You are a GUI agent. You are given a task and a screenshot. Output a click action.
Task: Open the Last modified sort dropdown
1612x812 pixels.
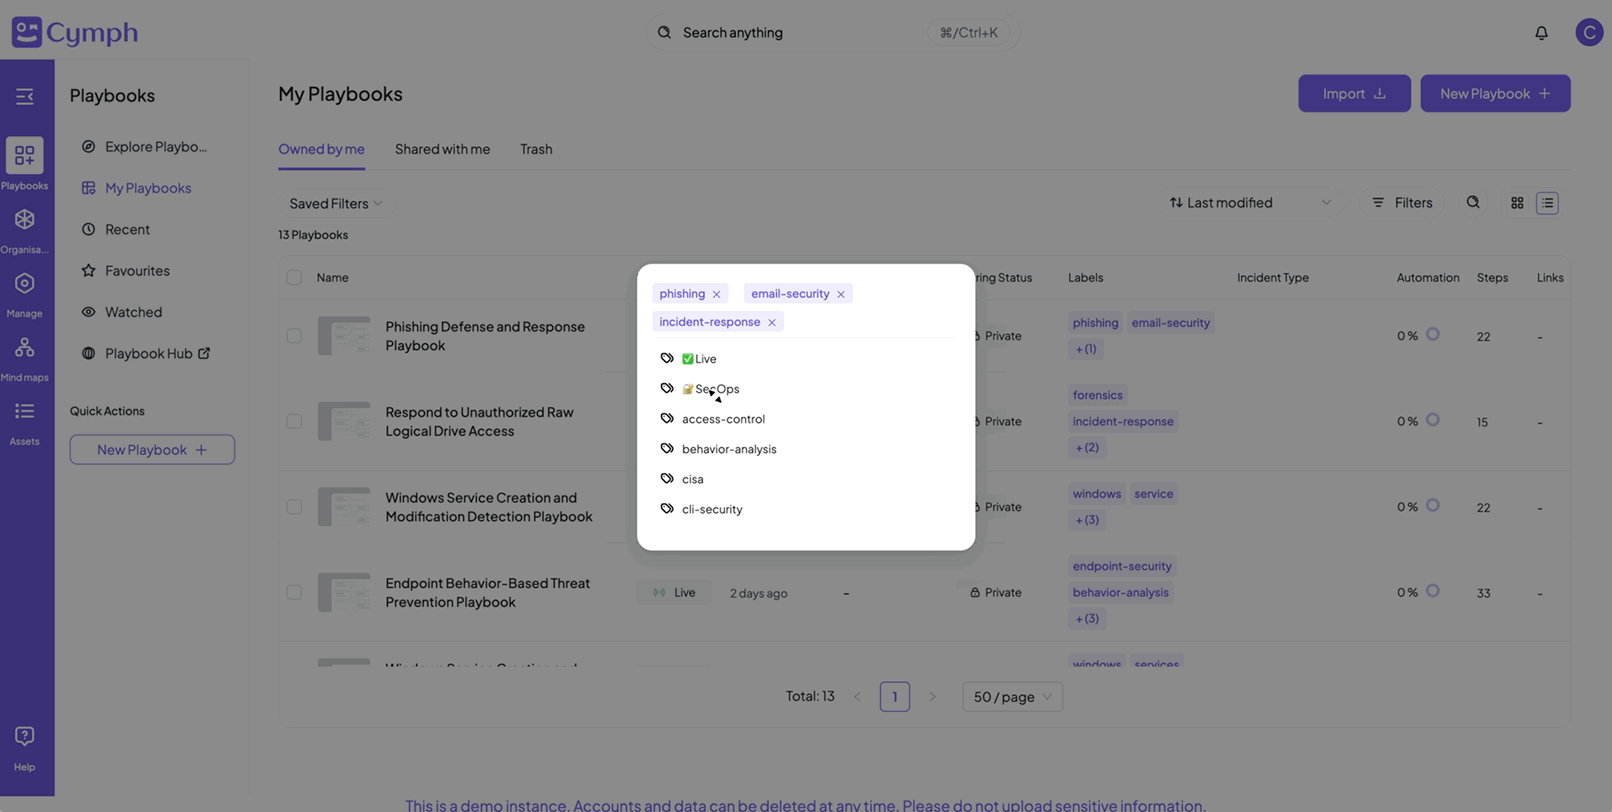(x=1249, y=203)
